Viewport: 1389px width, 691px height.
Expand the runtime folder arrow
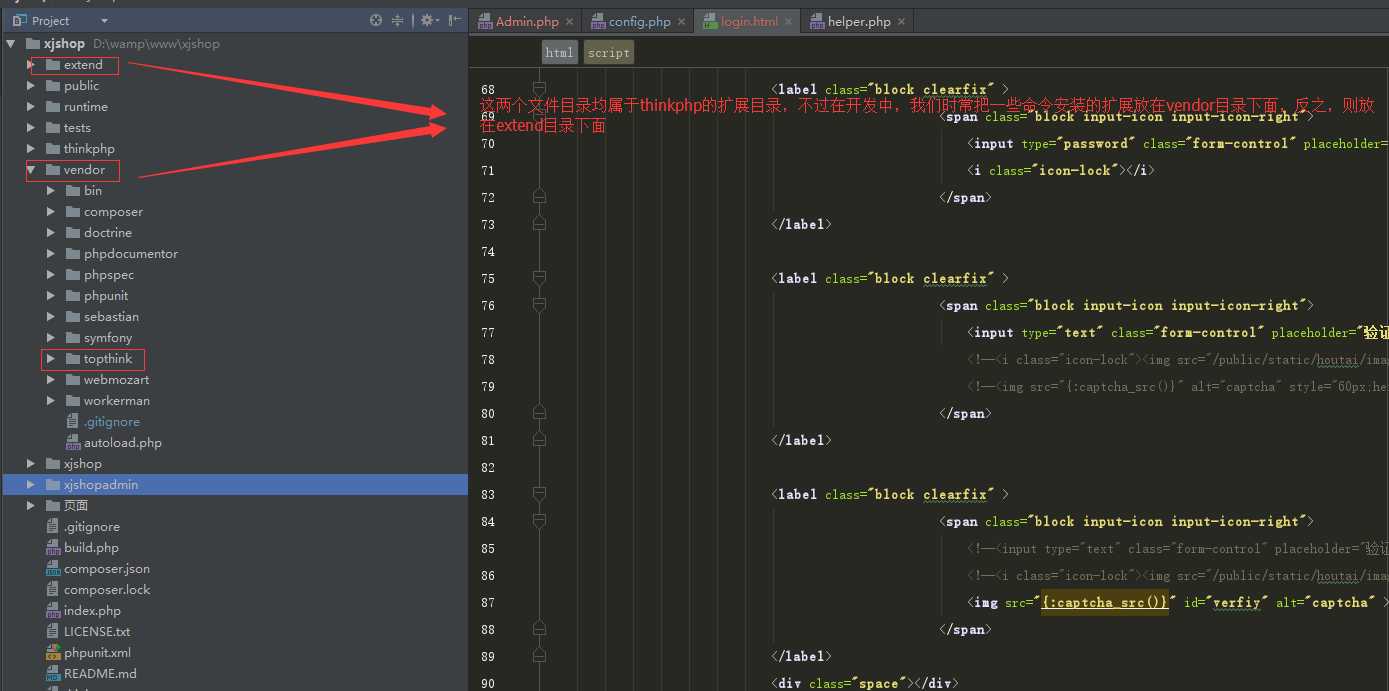point(31,107)
